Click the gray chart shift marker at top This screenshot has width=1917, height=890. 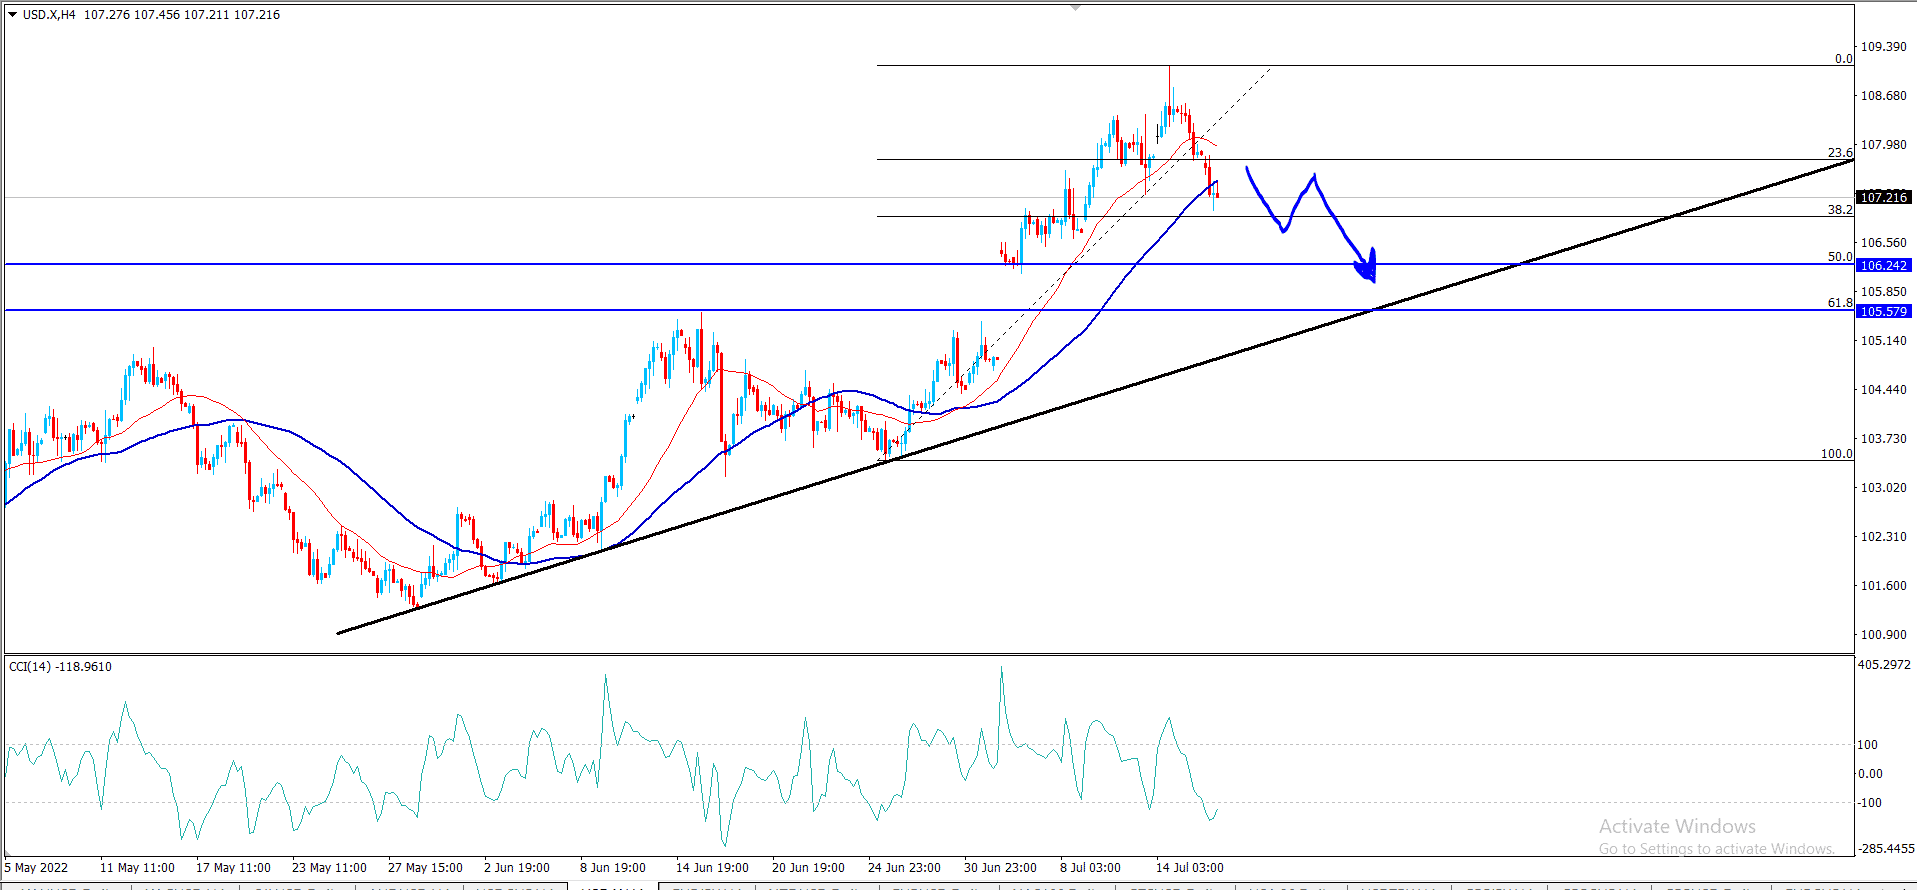(1075, 8)
